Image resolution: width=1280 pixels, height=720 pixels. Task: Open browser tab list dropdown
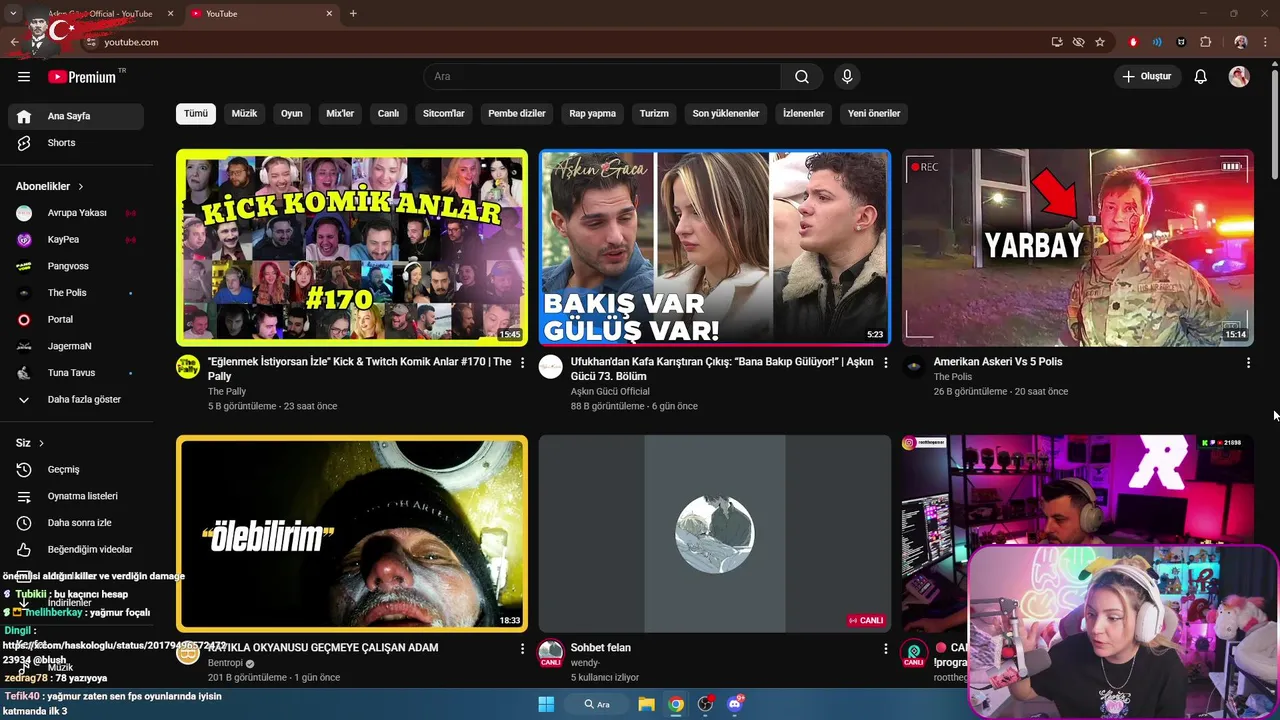13,13
